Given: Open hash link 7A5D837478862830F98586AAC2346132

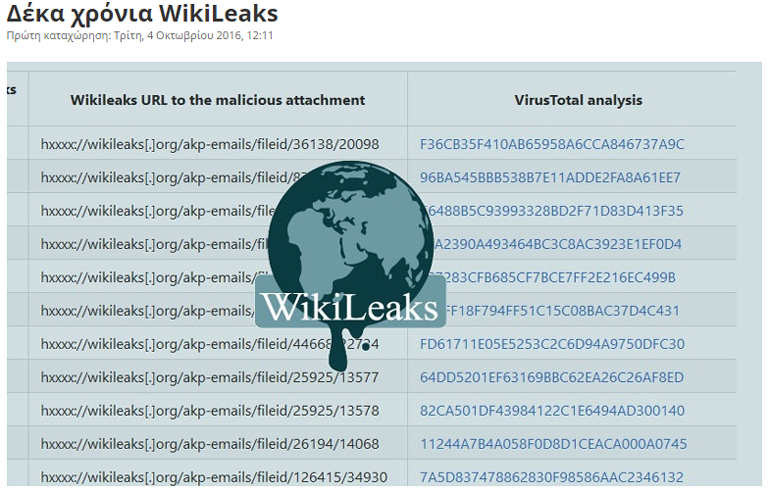Looking at the screenshot, I should tap(552, 477).
